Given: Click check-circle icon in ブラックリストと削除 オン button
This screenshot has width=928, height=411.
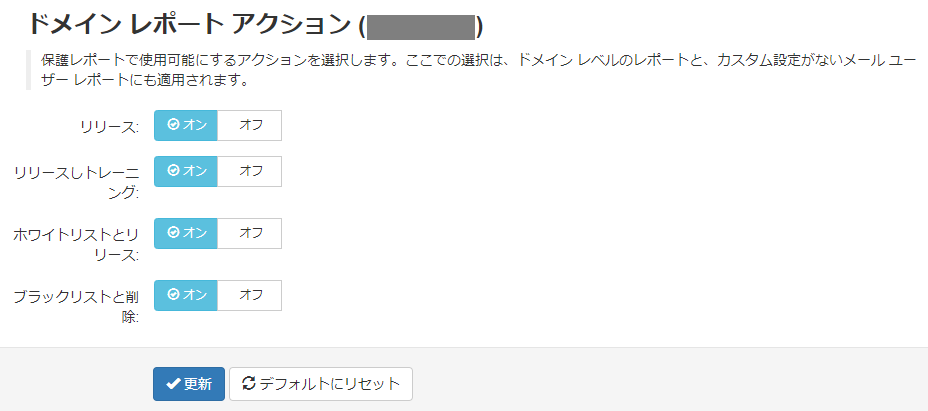Looking at the screenshot, I should pyautogui.click(x=173, y=295).
